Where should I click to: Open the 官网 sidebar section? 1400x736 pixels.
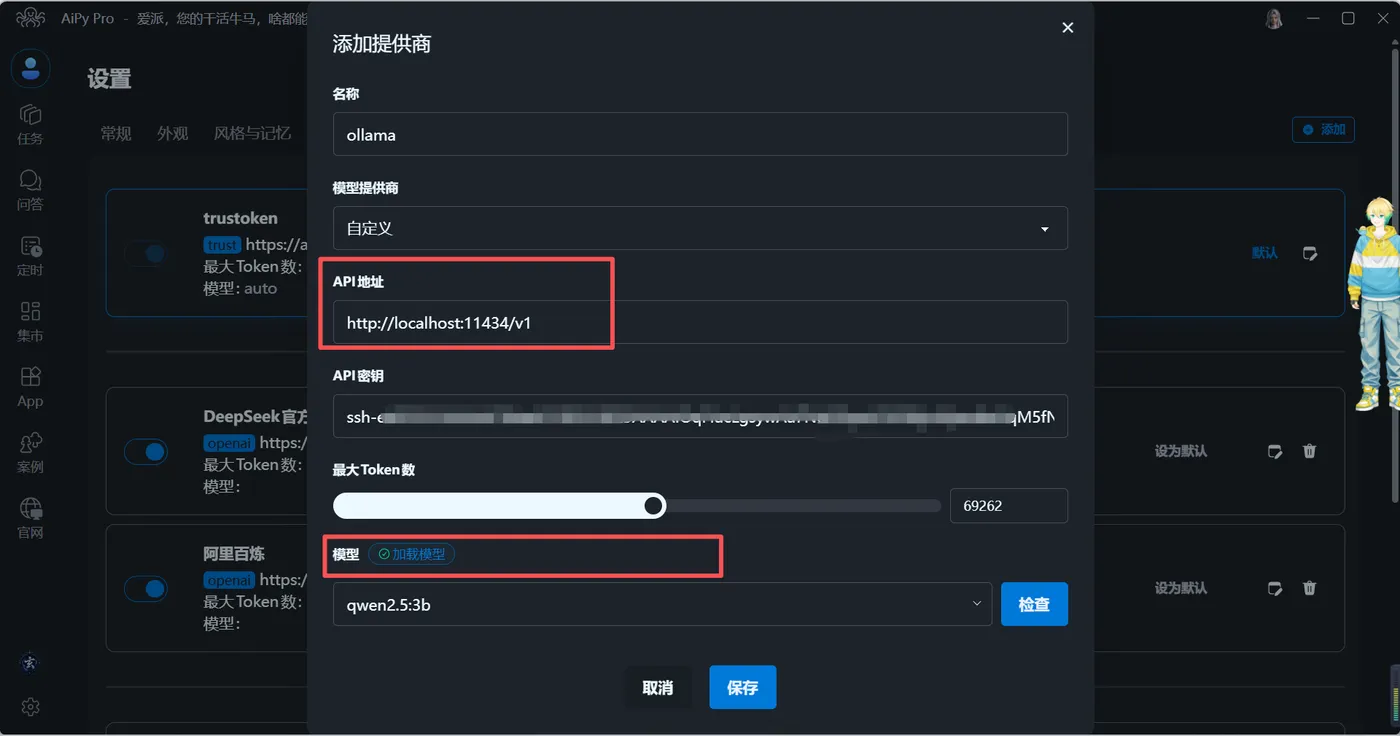pyautogui.click(x=30, y=518)
